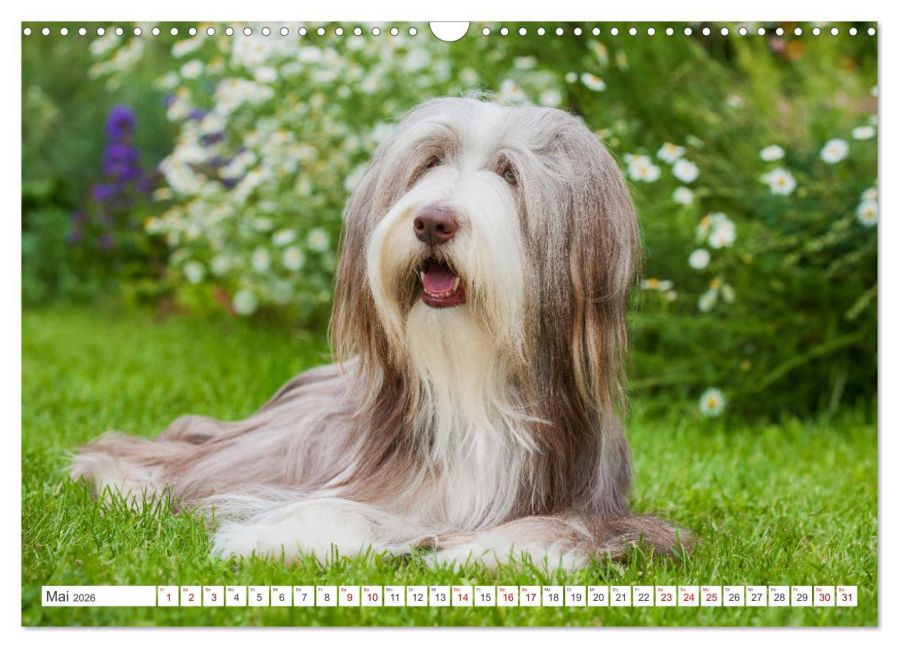899x648 pixels.
Task: Choose the red day 9 cell
Action: point(349,596)
